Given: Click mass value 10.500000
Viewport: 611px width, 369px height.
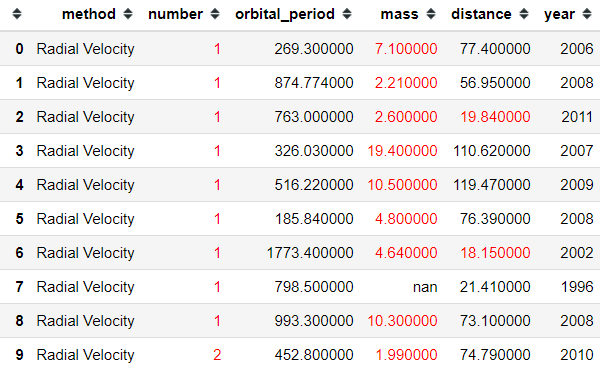Looking at the screenshot, I should 402,184.
